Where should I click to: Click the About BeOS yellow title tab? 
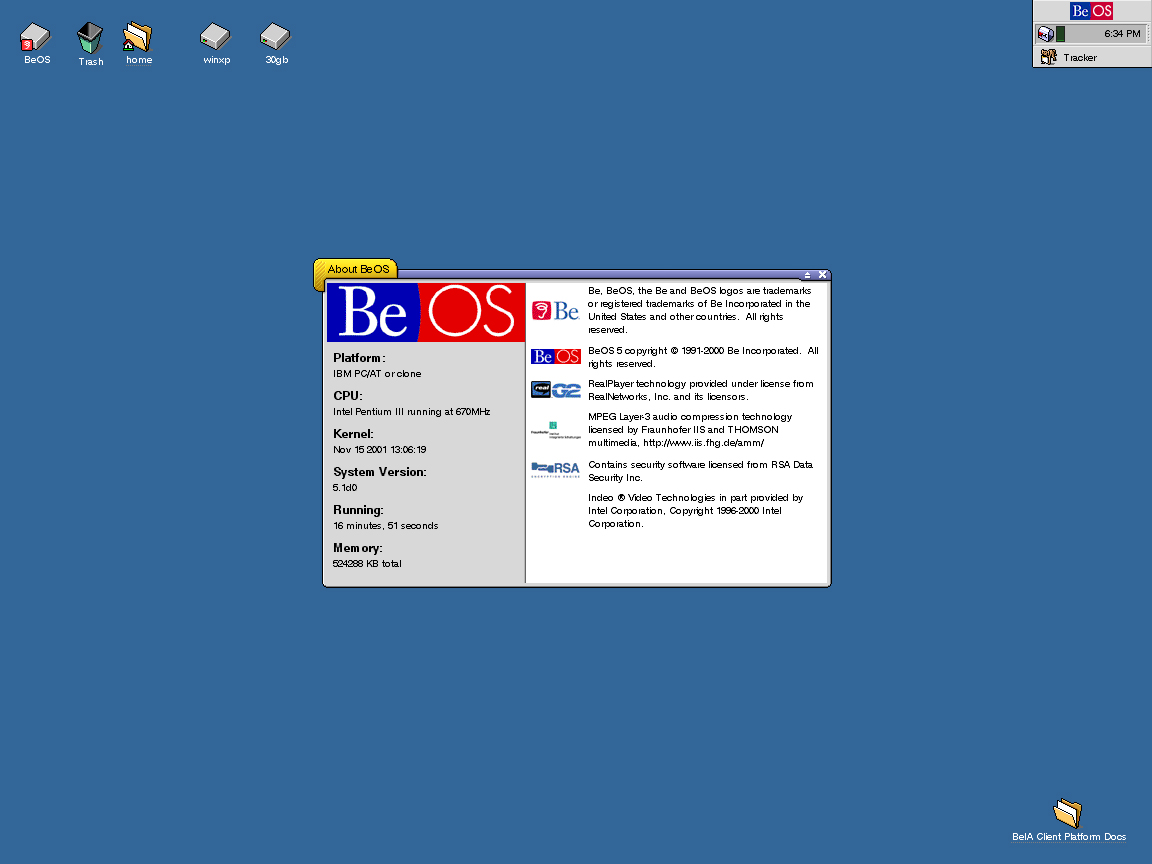356,269
